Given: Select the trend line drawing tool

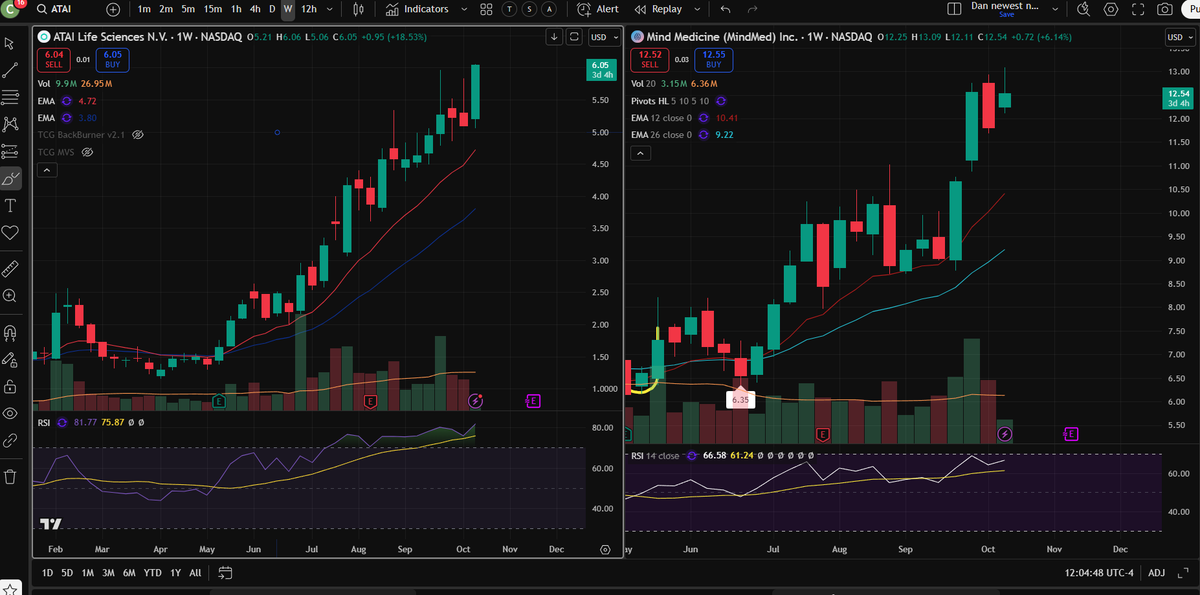Looking at the screenshot, I should (x=10, y=71).
